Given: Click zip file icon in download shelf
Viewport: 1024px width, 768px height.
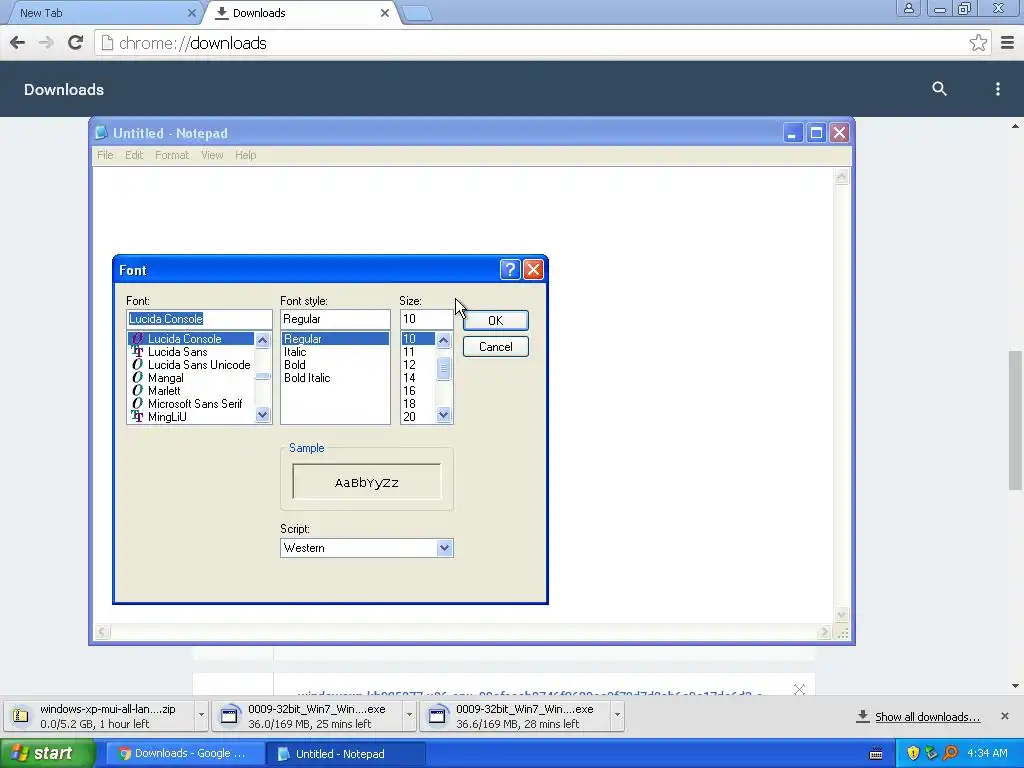Looking at the screenshot, I should (20, 716).
